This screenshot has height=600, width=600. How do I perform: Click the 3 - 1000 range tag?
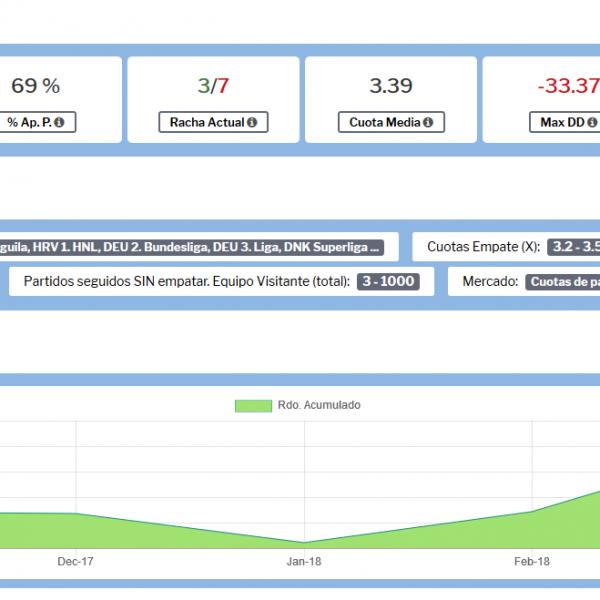[388, 282]
